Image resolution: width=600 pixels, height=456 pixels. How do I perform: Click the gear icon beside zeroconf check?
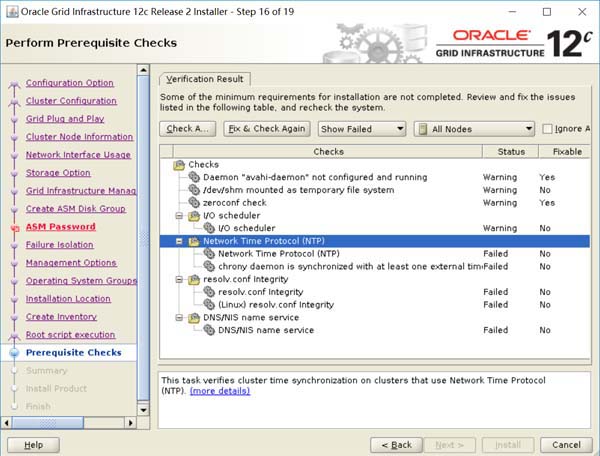194,202
